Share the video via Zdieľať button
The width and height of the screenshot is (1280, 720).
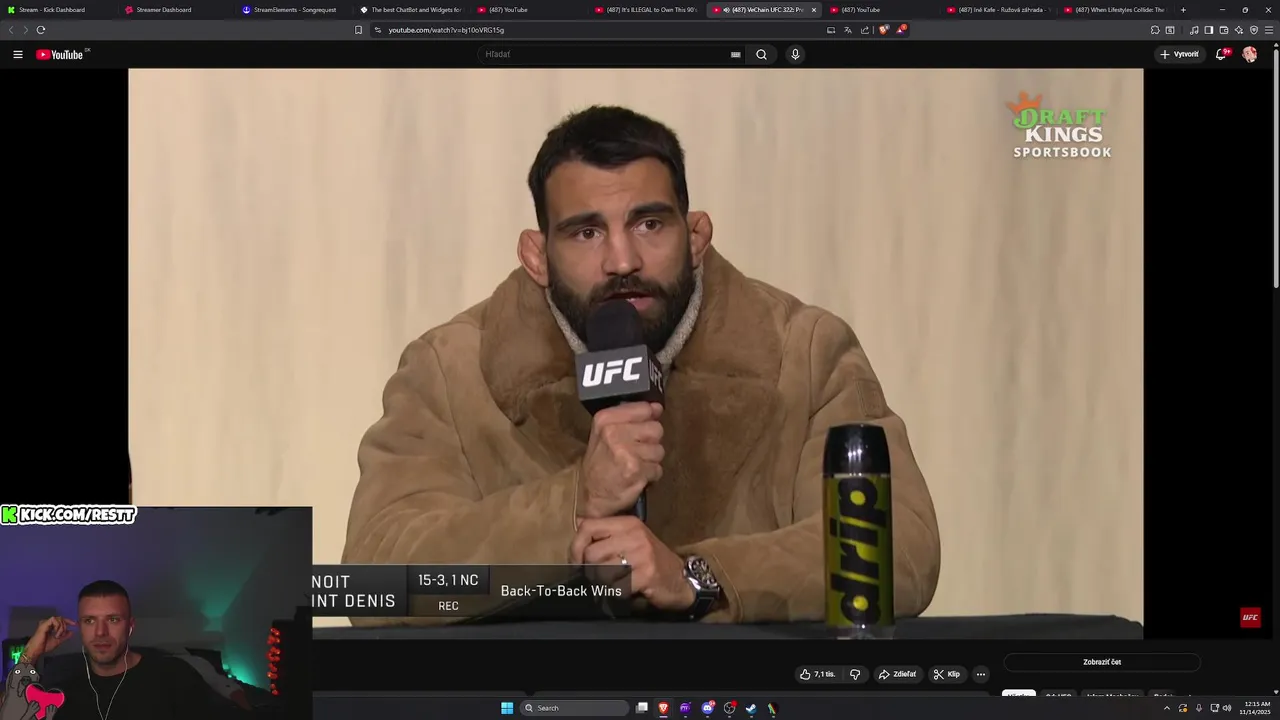click(x=897, y=674)
